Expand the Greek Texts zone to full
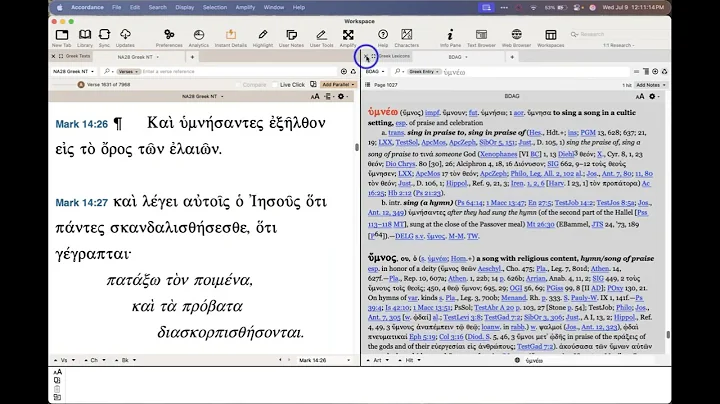This screenshot has width=720, height=404. coord(61,56)
